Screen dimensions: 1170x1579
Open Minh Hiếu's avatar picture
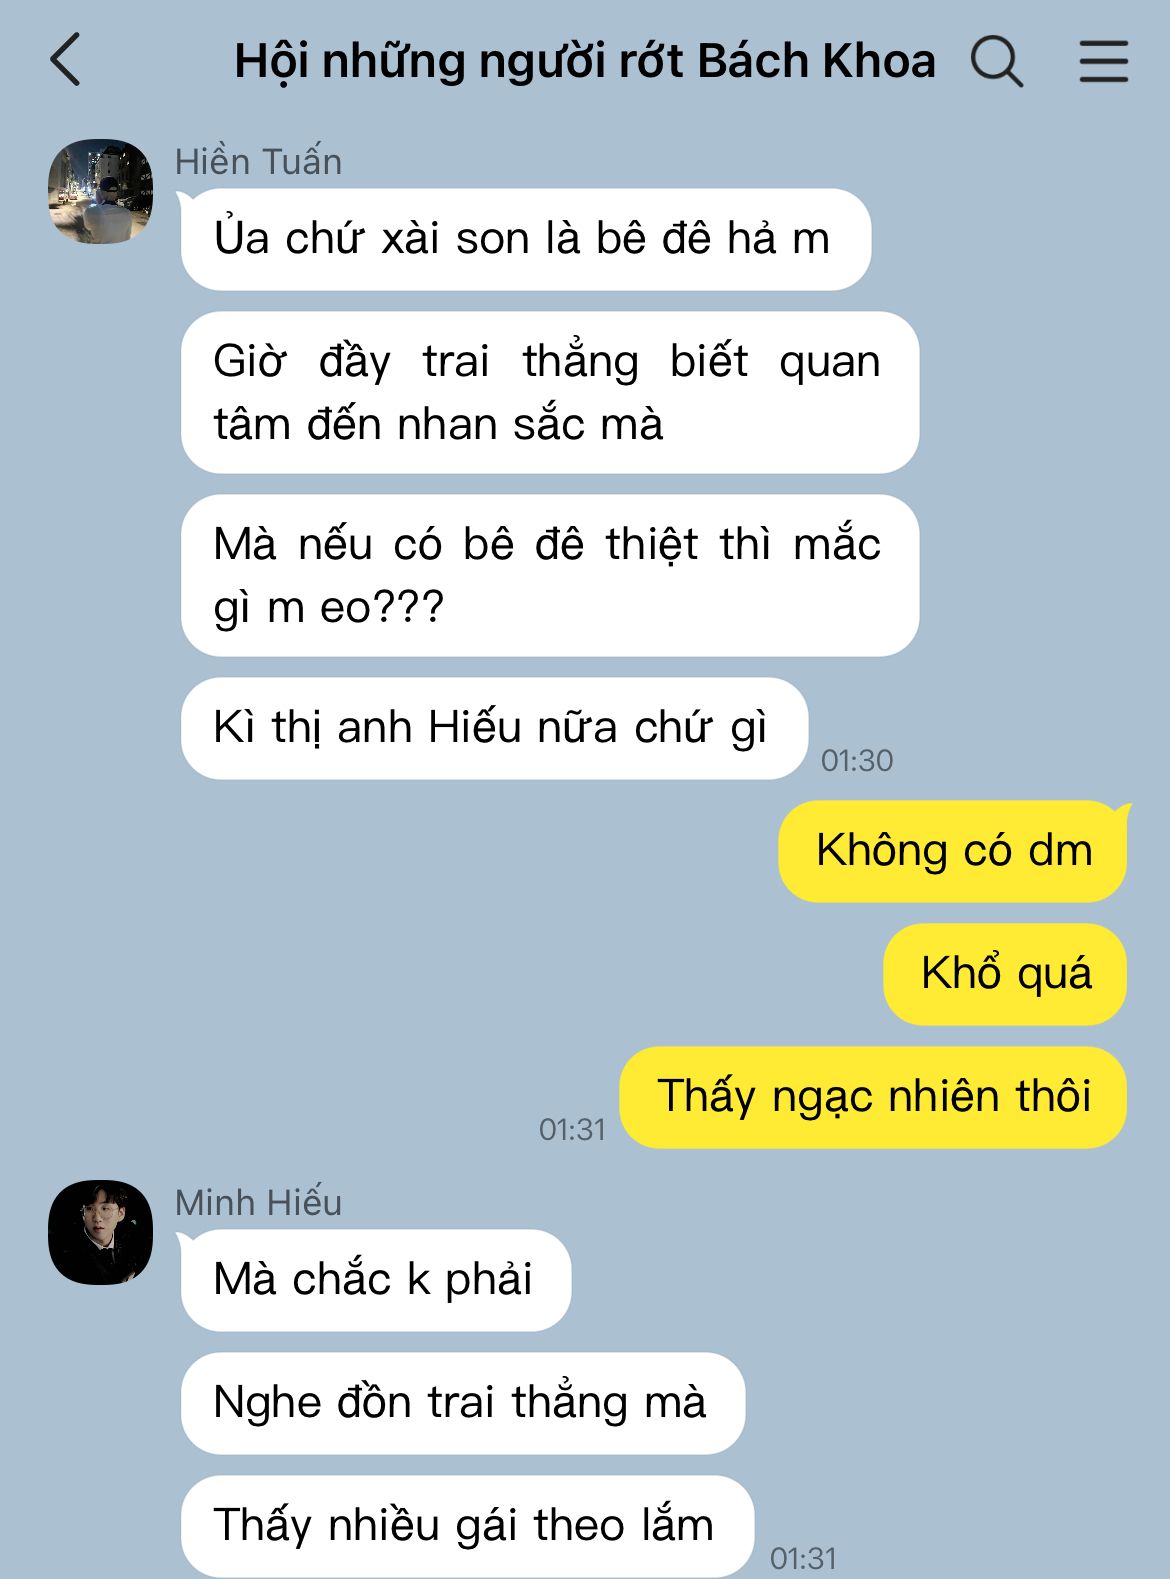(x=101, y=1232)
